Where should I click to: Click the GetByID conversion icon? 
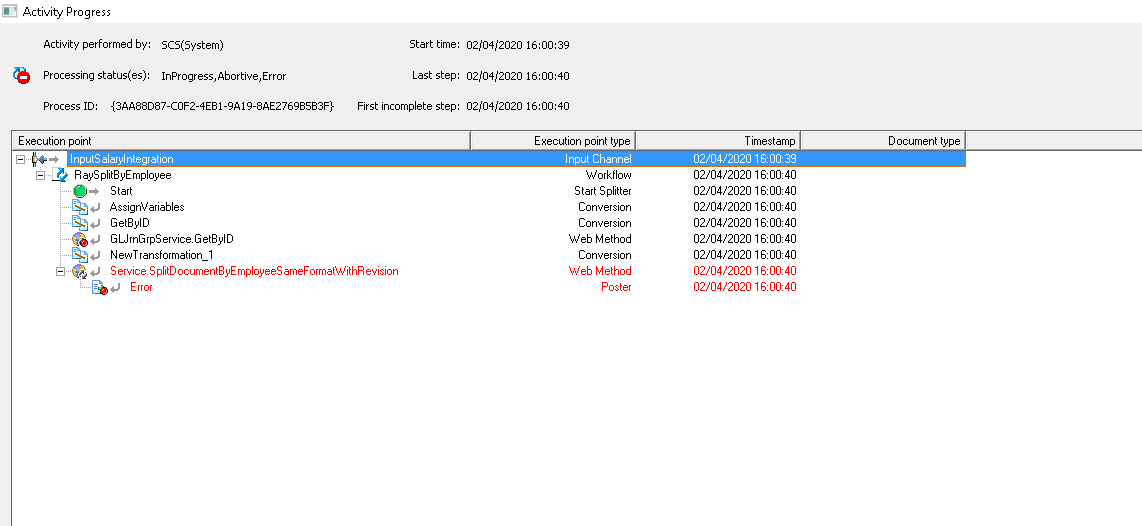point(80,223)
